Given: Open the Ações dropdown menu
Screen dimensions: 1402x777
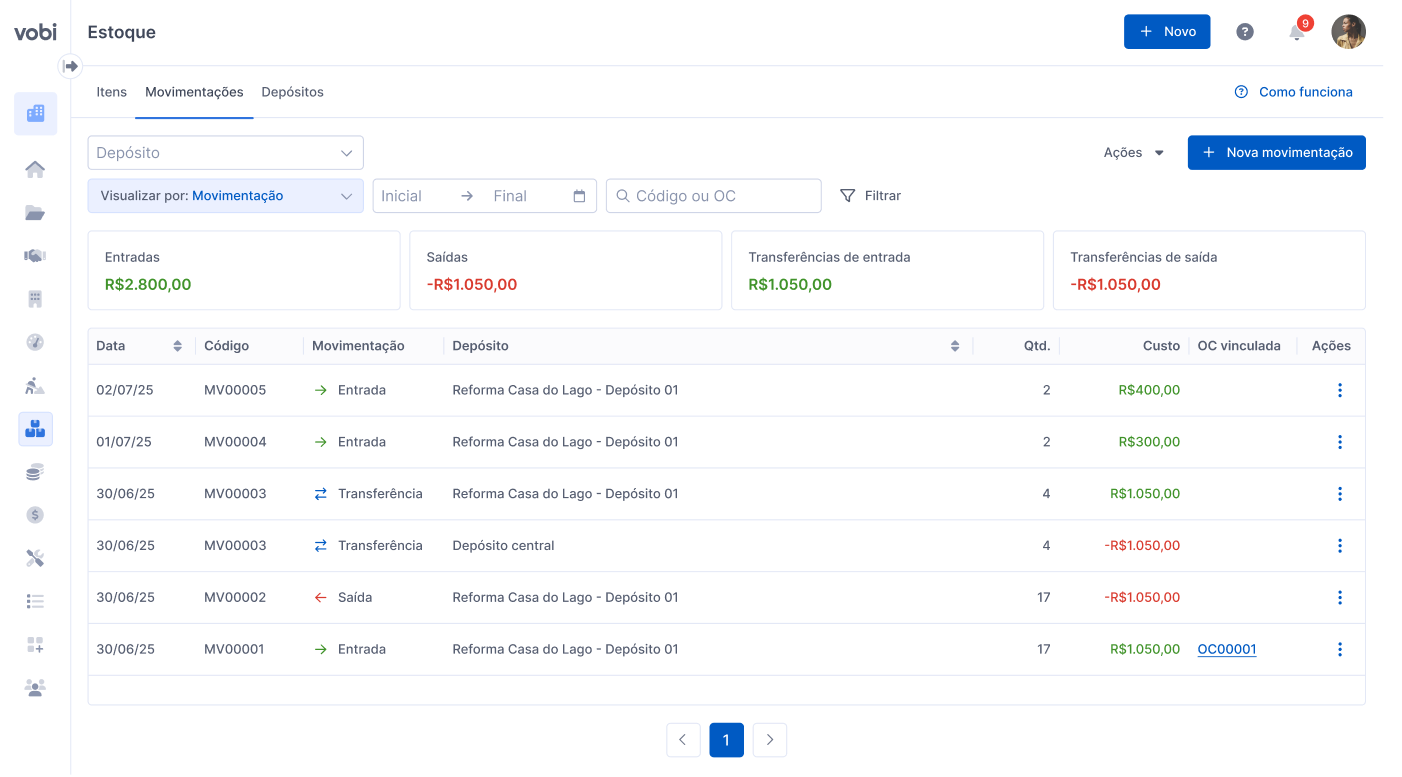Looking at the screenshot, I should [1134, 153].
